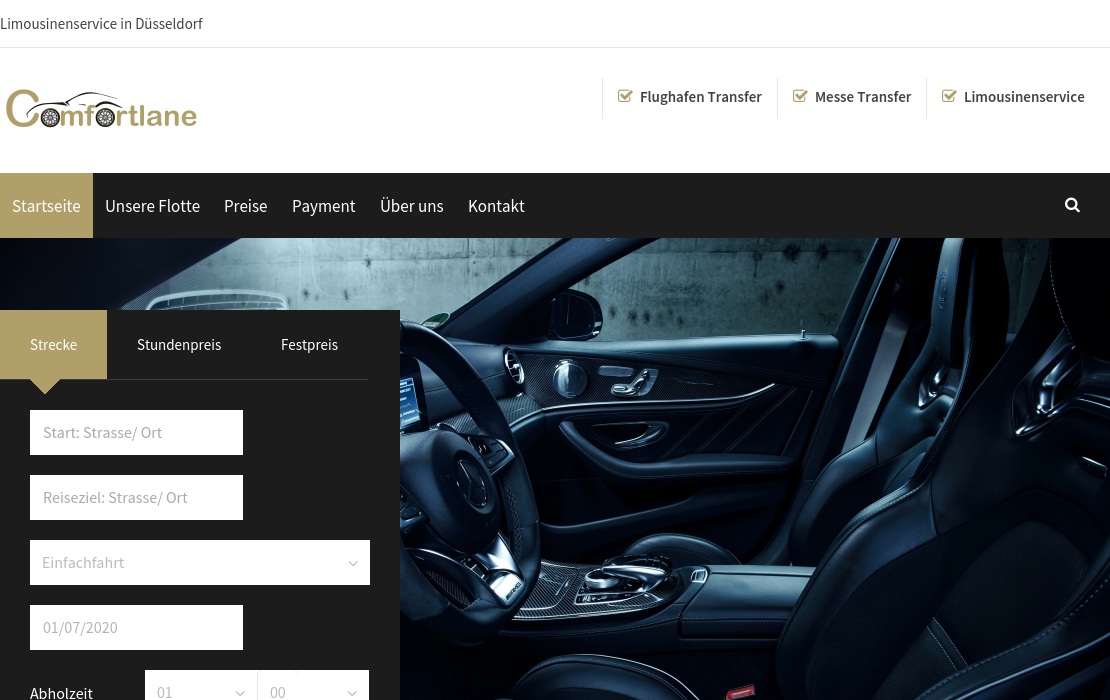Click the checkmark icon beside Flughafen Transfer
The width and height of the screenshot is (1110, 700).
pyautogui.click(x=625, y=96)
